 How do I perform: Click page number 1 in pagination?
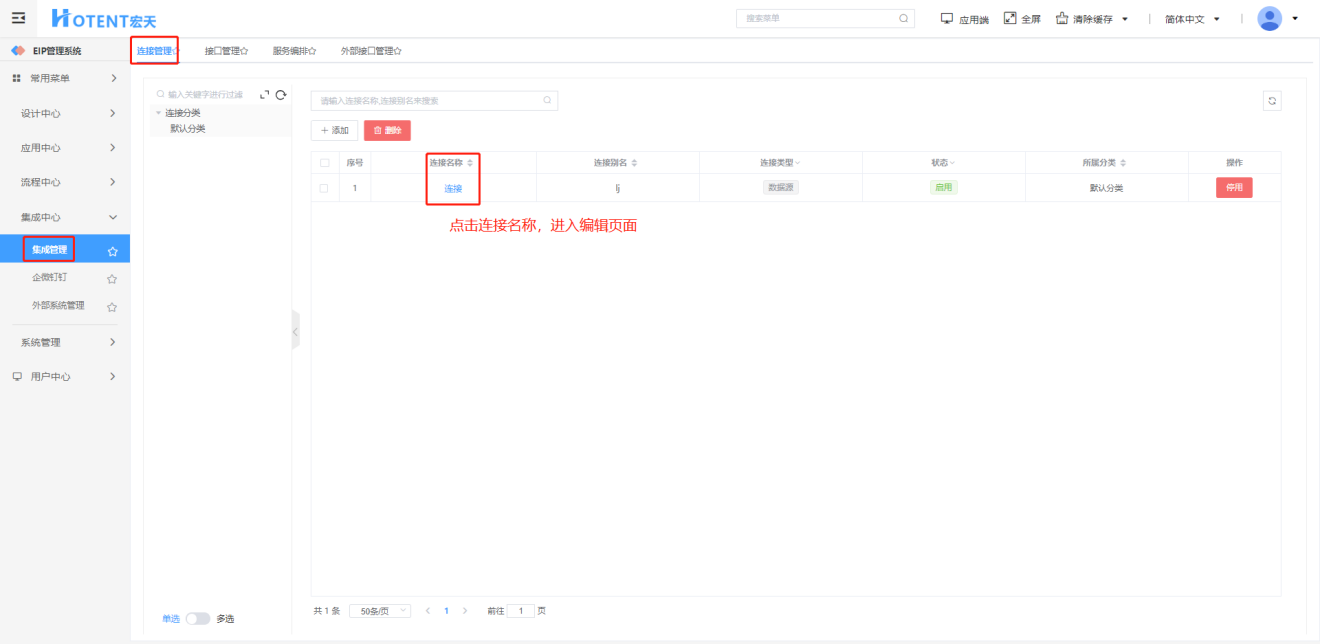[x=446, y=610]
